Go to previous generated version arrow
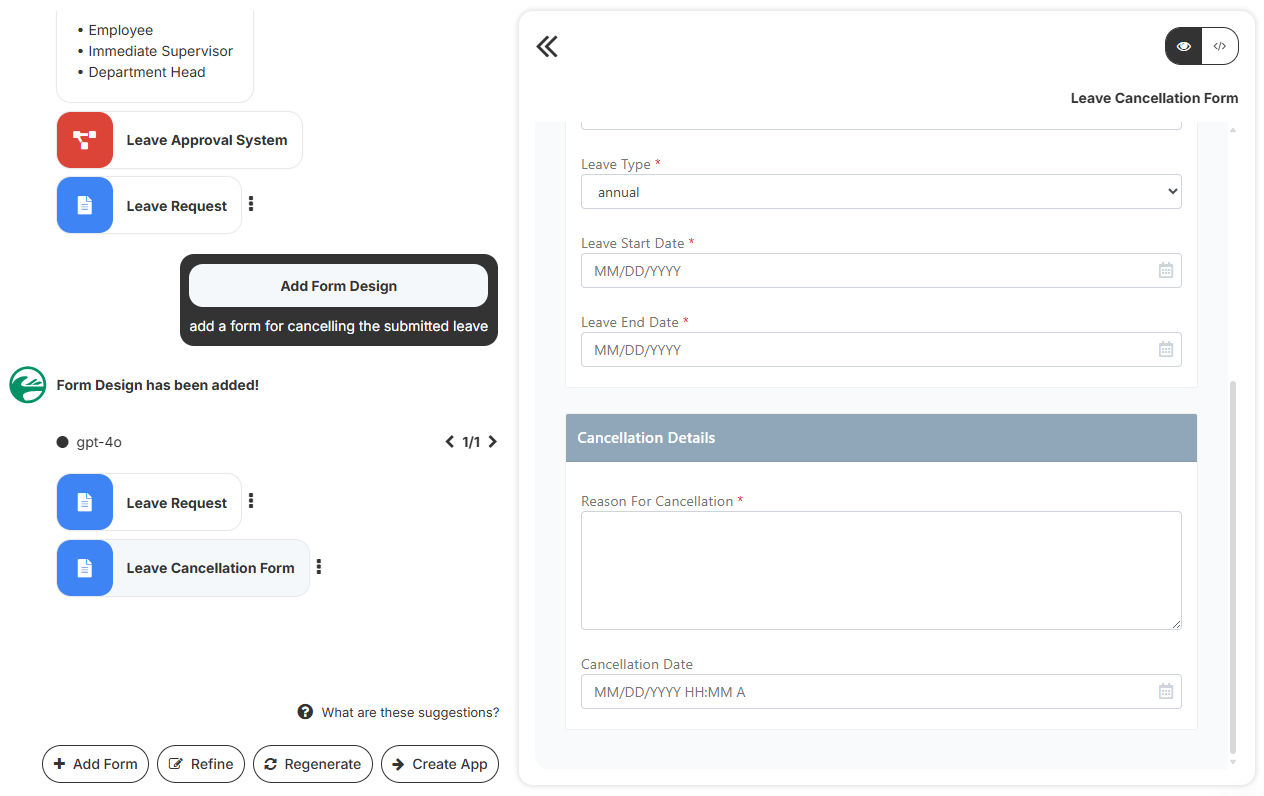Image resolution: width=1264 pixels, height=796 pixels. (450, 442)
